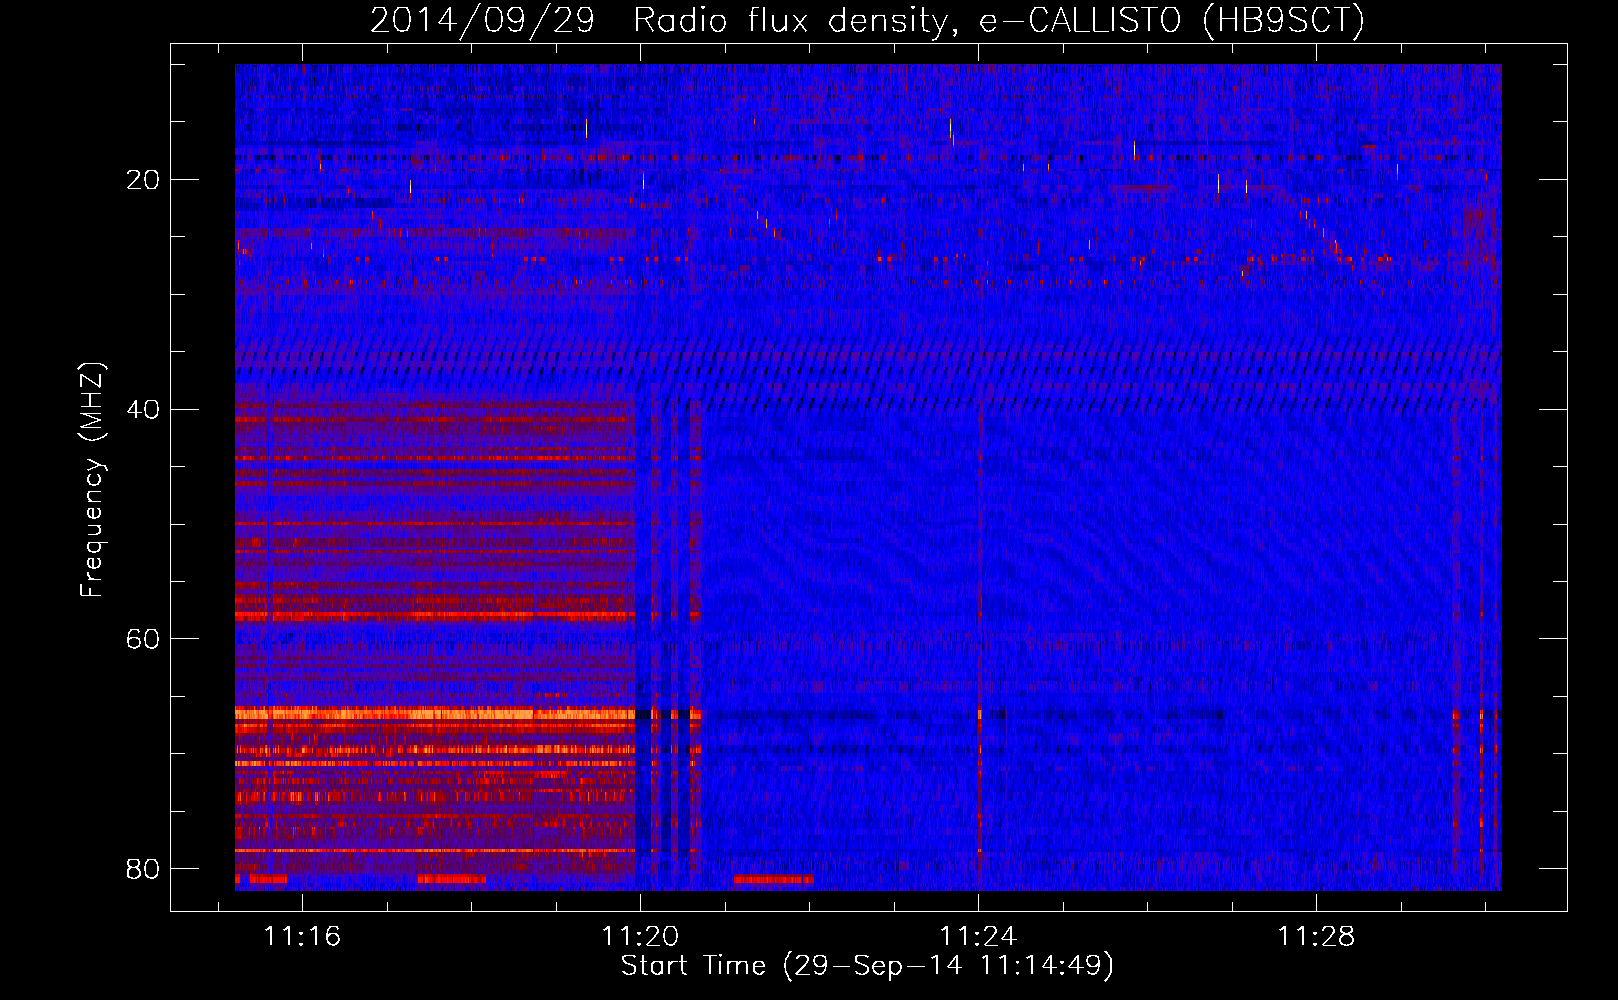
Task: Click the '11:20' time tick label
Action: click(640, 937)
